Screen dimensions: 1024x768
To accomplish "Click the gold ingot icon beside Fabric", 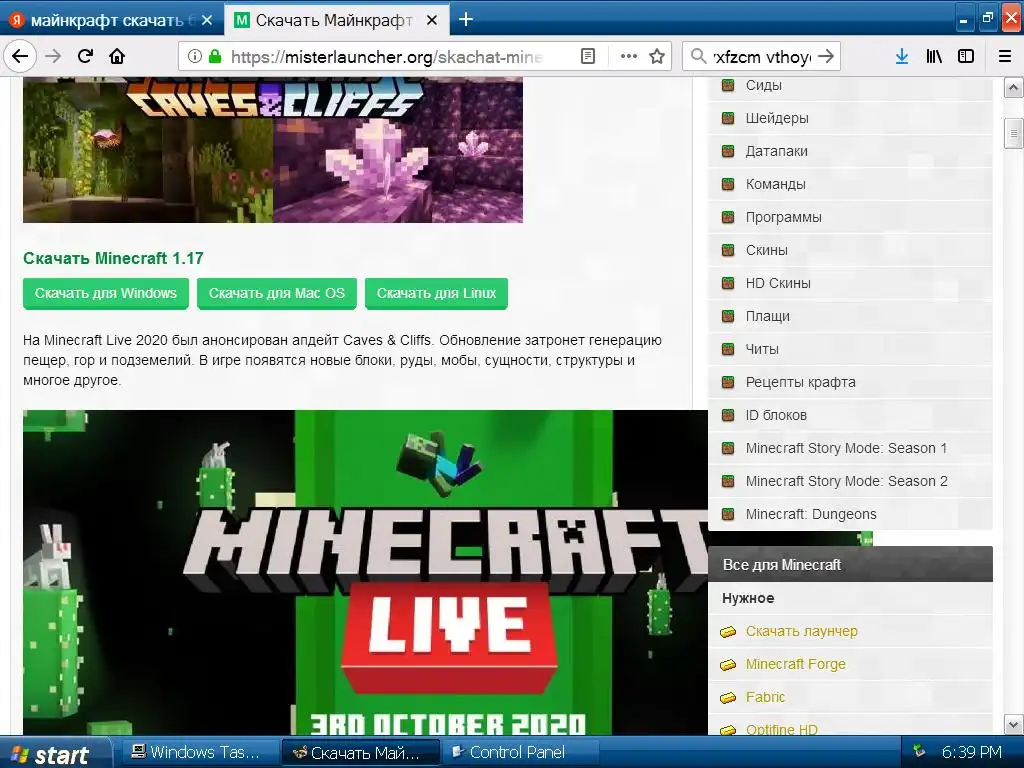I will pos(728,697).
